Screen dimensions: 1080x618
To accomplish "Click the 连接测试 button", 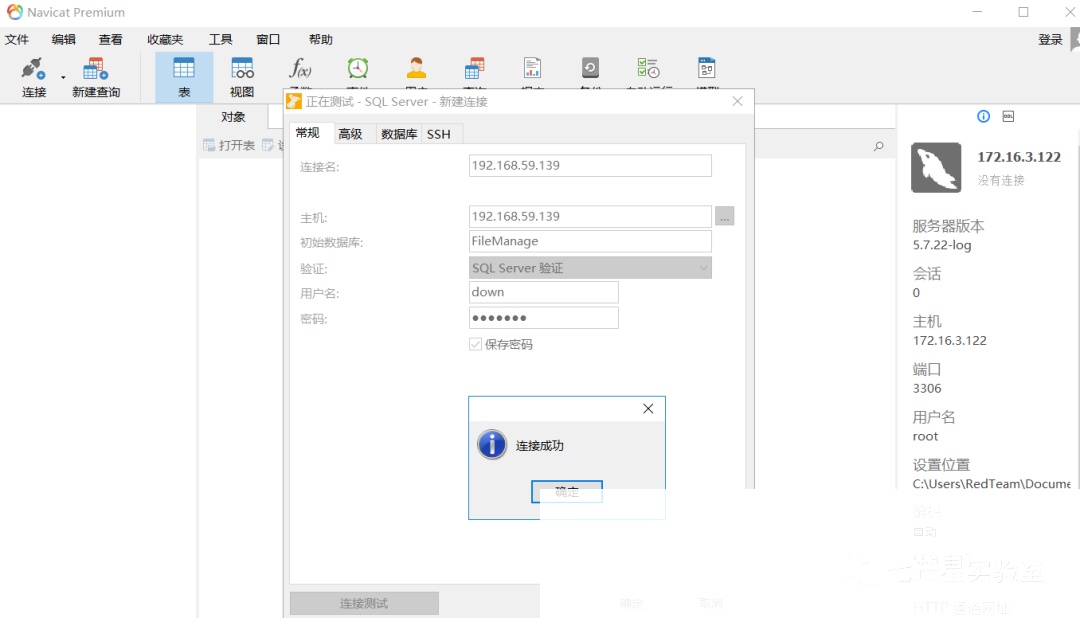I will pos(364,603).
